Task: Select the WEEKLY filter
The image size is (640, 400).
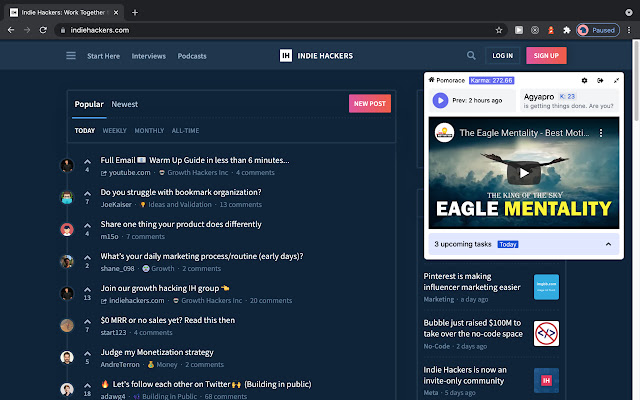Action: click(x=114, y=131)
